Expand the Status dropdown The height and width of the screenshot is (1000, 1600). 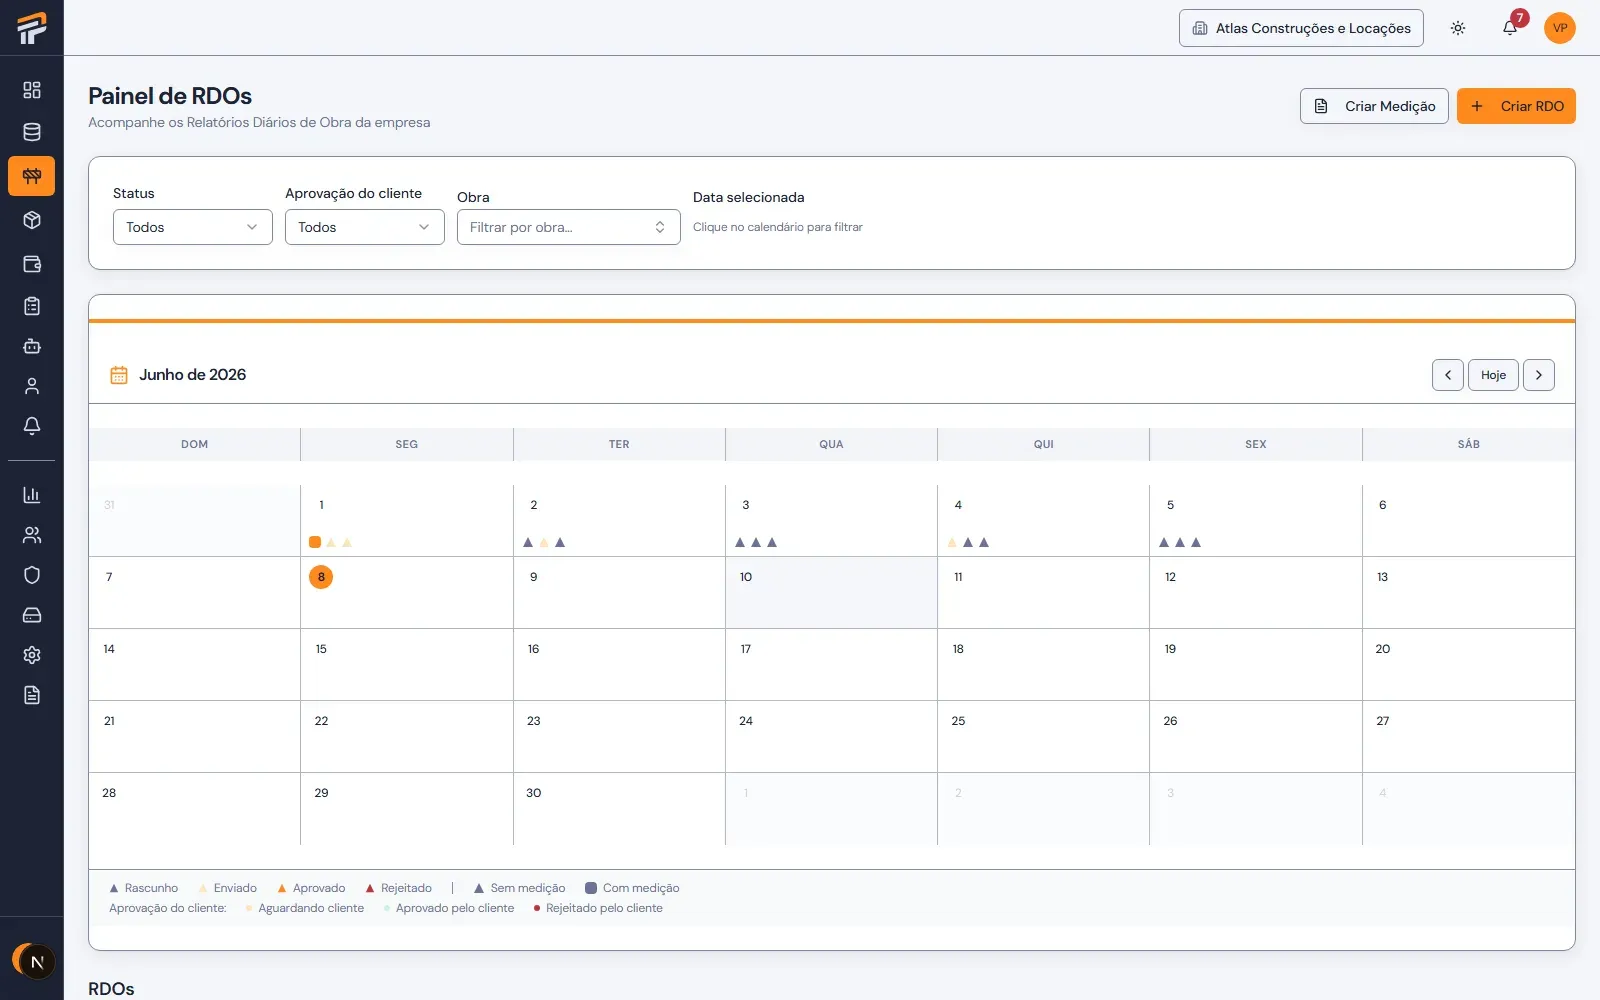coord(193,227)
